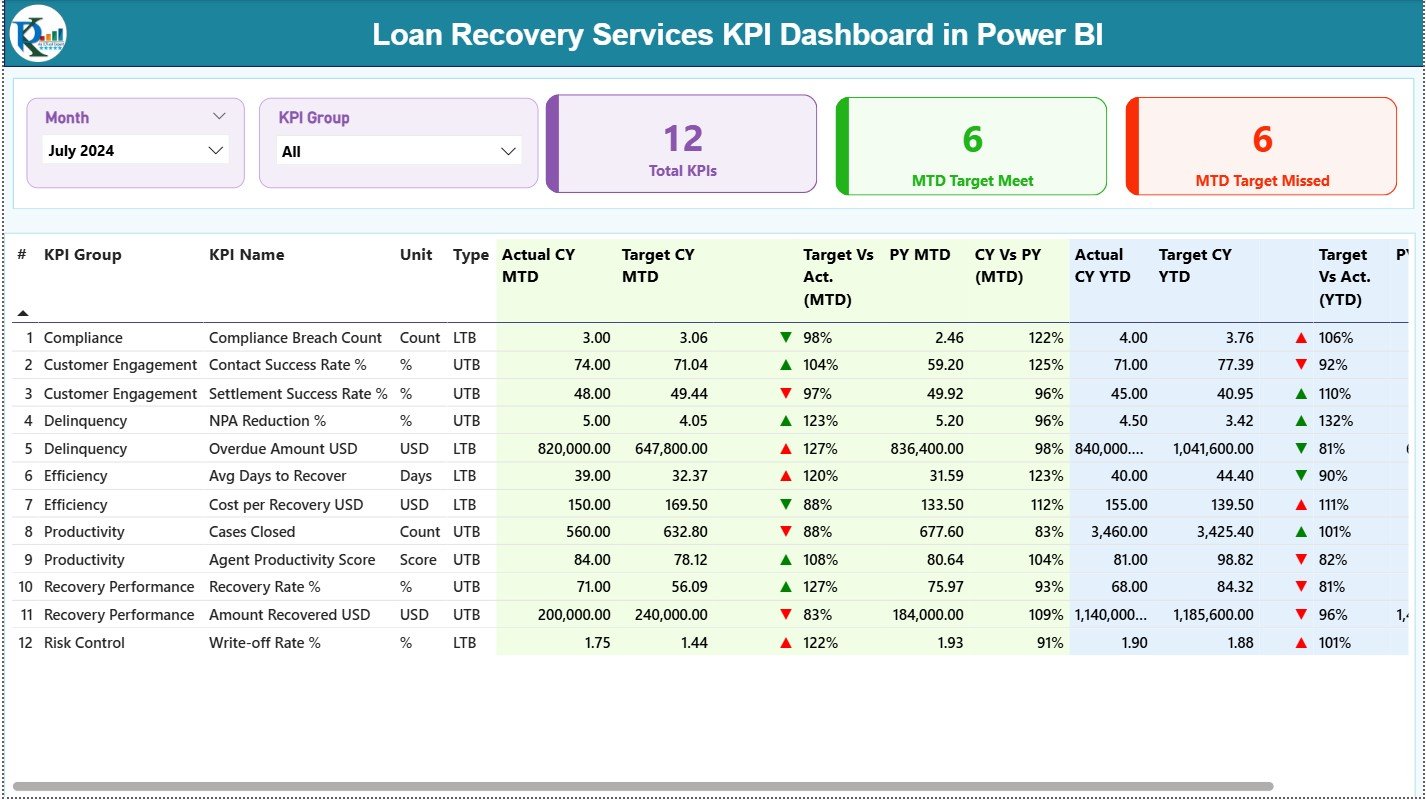Click the sort triangle under the # column
1426x800 pixels.
(22, 311)
